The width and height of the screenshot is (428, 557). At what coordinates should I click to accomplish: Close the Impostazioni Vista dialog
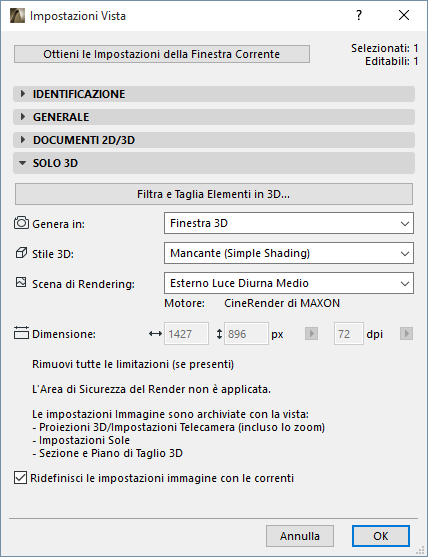(x=404, y=15)
